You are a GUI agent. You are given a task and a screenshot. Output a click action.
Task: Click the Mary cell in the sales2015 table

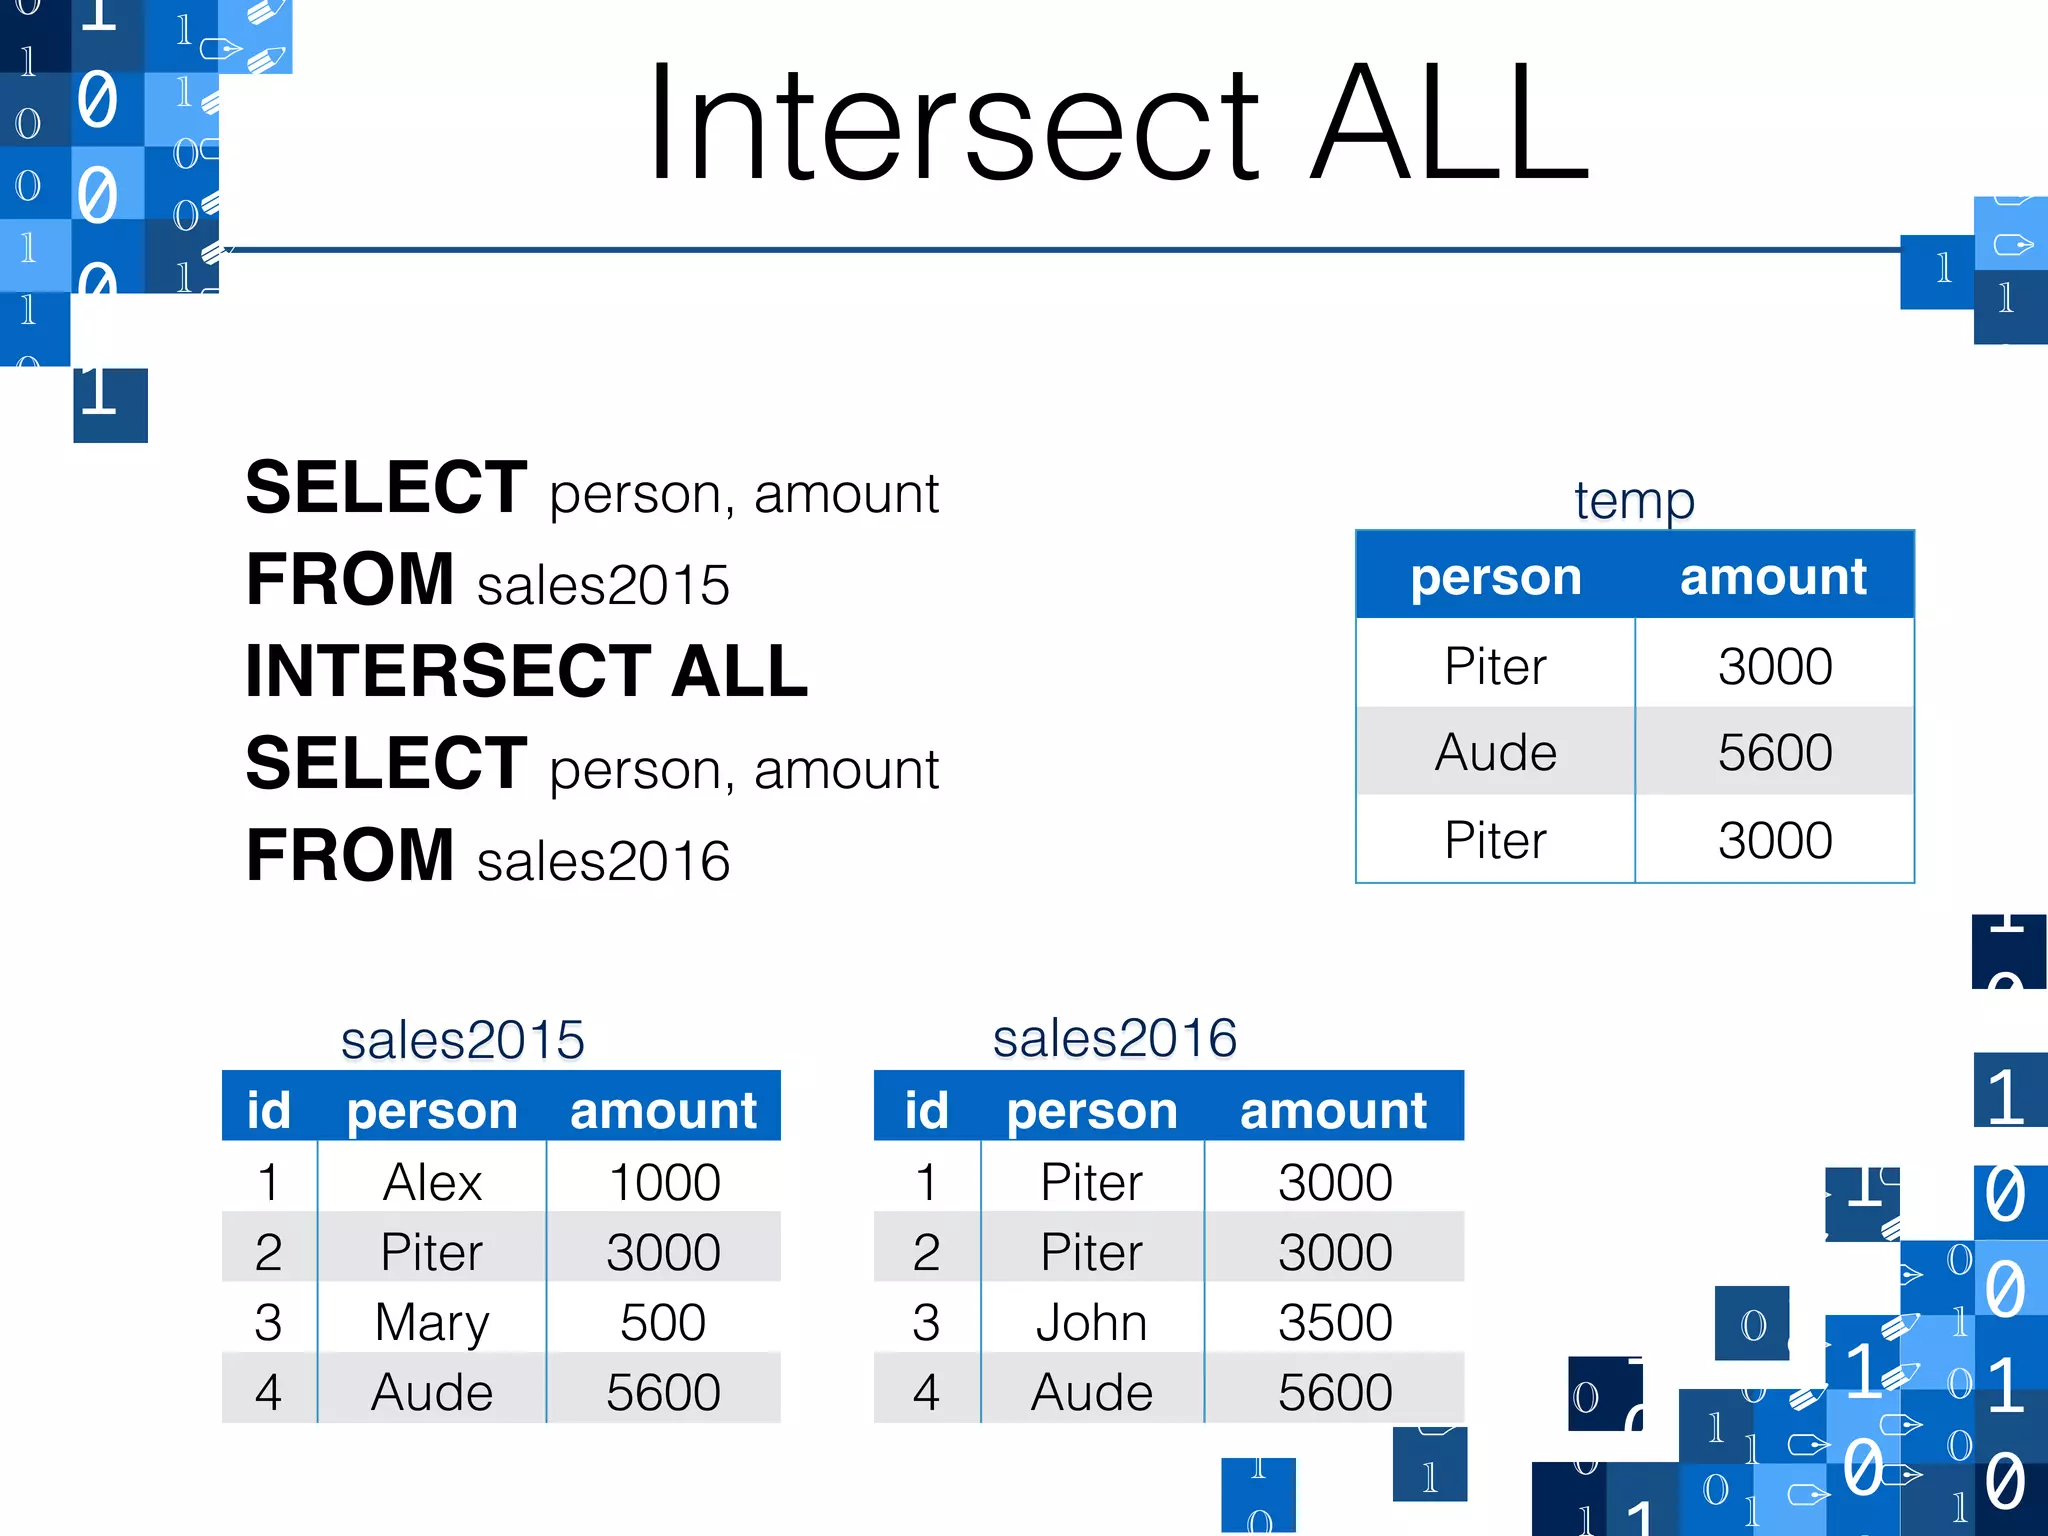pyautogui.click(x=432, y=1322)
